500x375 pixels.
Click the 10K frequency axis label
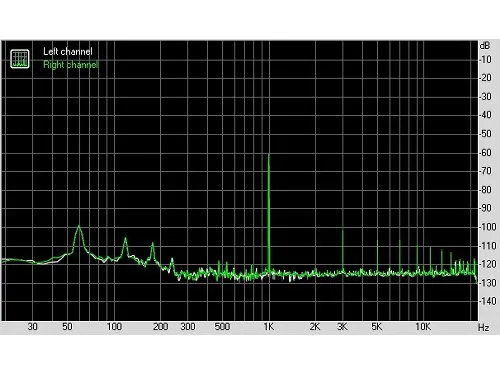pyautogui.click(x=423, y=327)
